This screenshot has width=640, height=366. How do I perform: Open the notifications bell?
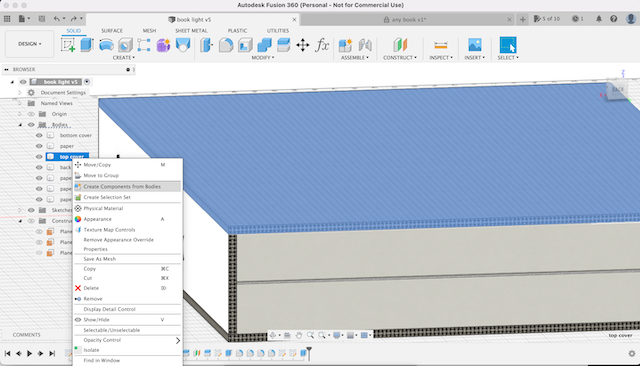click(x=599, y=19)
